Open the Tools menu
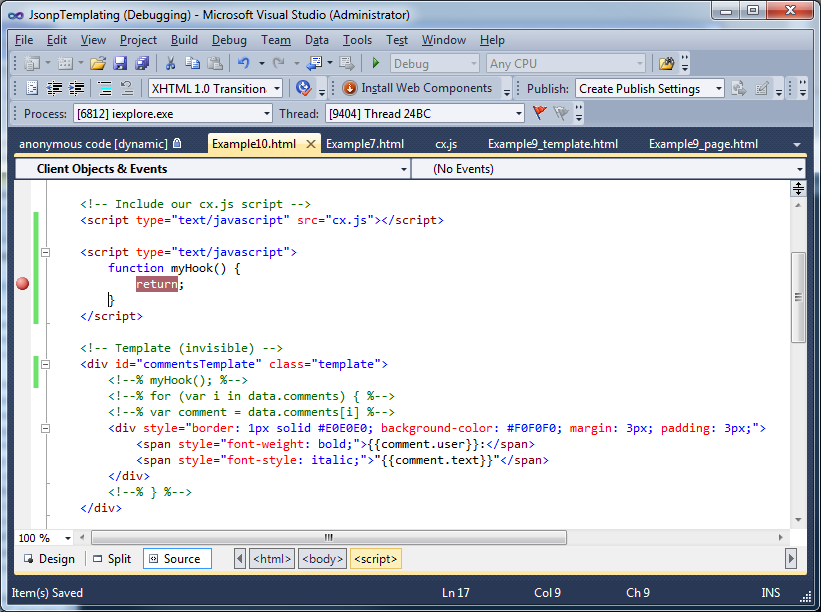 click(357, 40)
